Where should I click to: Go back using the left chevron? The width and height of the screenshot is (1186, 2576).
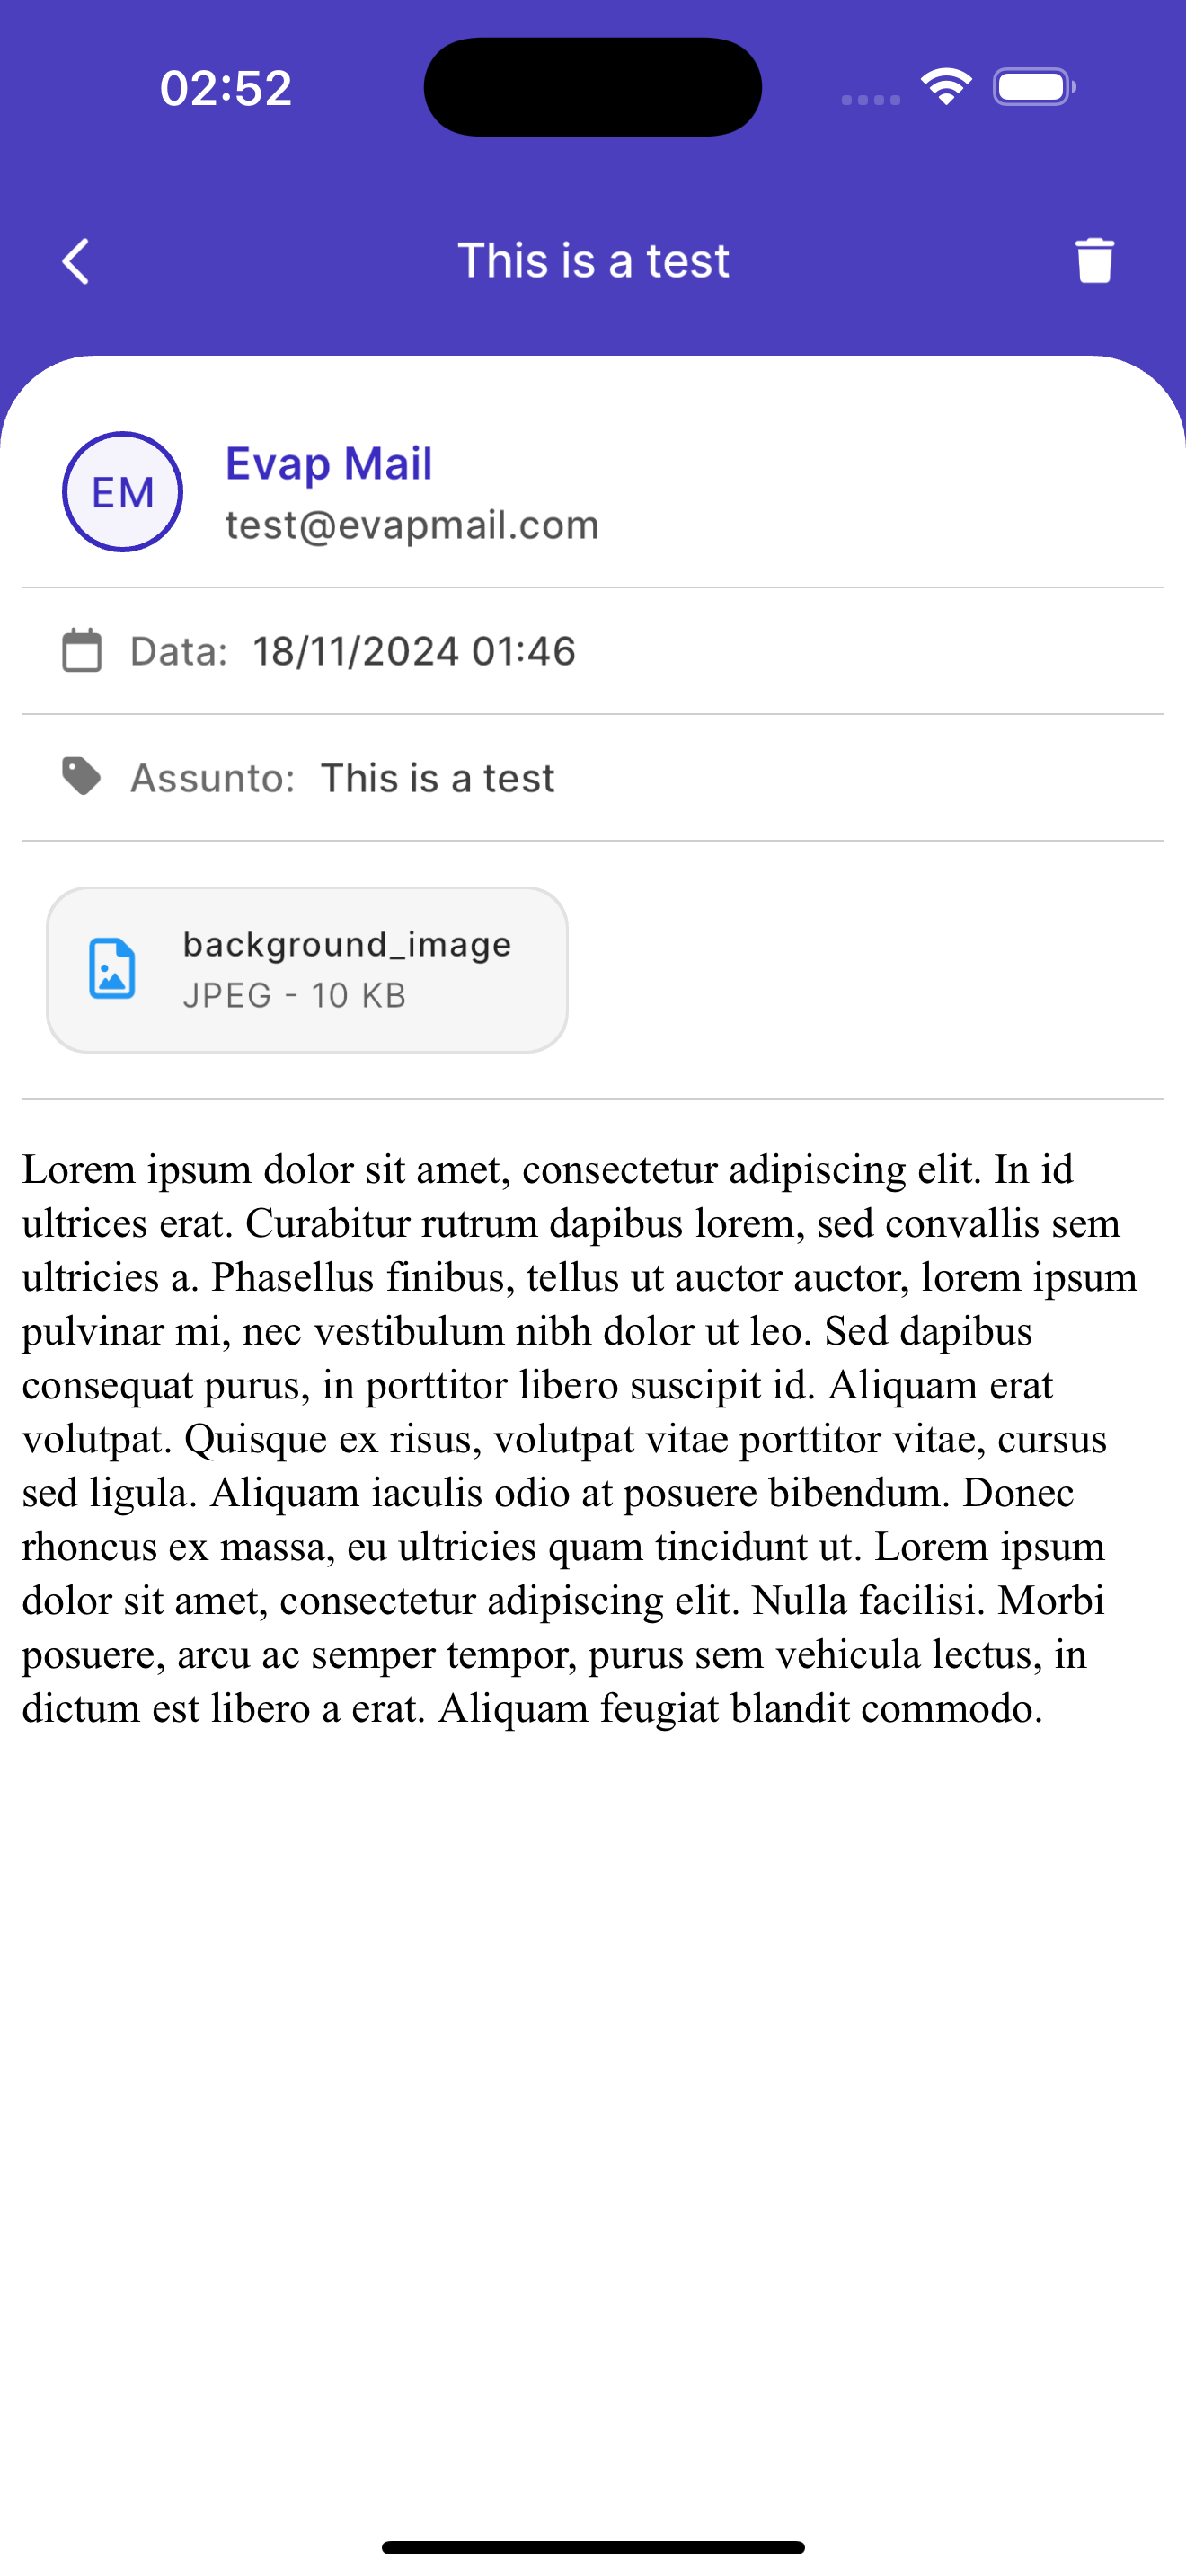pos(76,261)
